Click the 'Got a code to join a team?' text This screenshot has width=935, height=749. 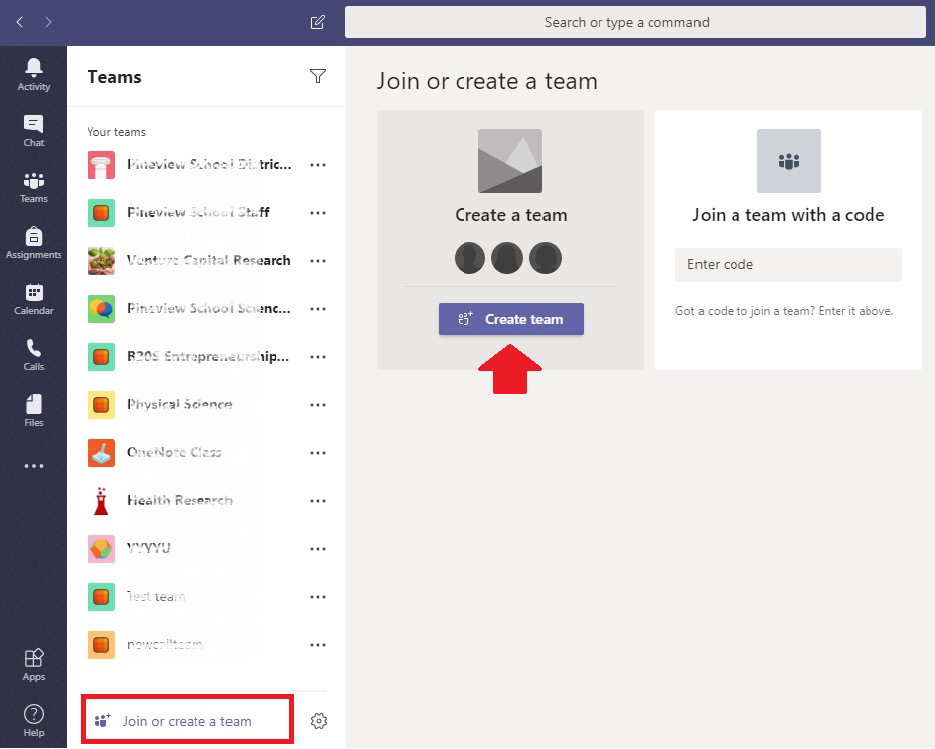click(x=784, y=311)
